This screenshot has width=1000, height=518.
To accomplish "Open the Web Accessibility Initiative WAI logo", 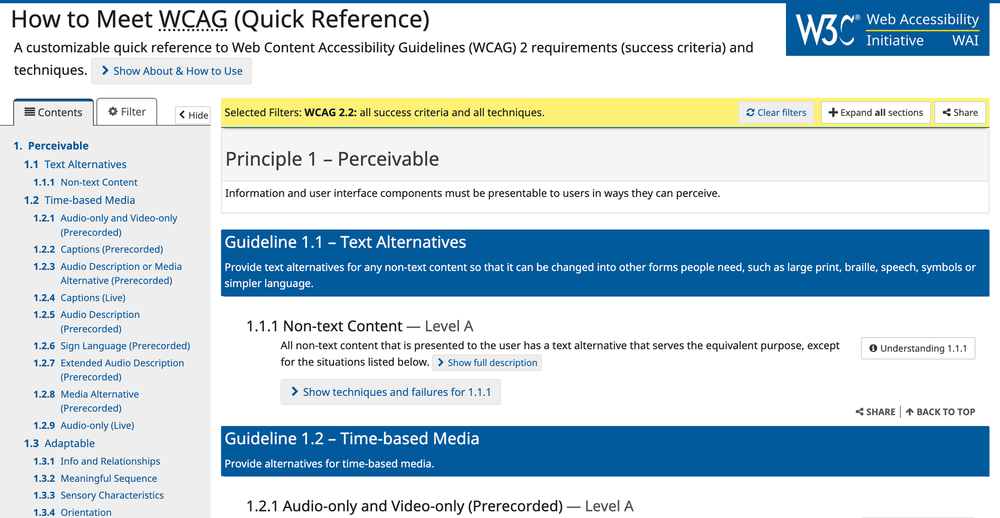I will pyautogui.click(x=922, y=30).
